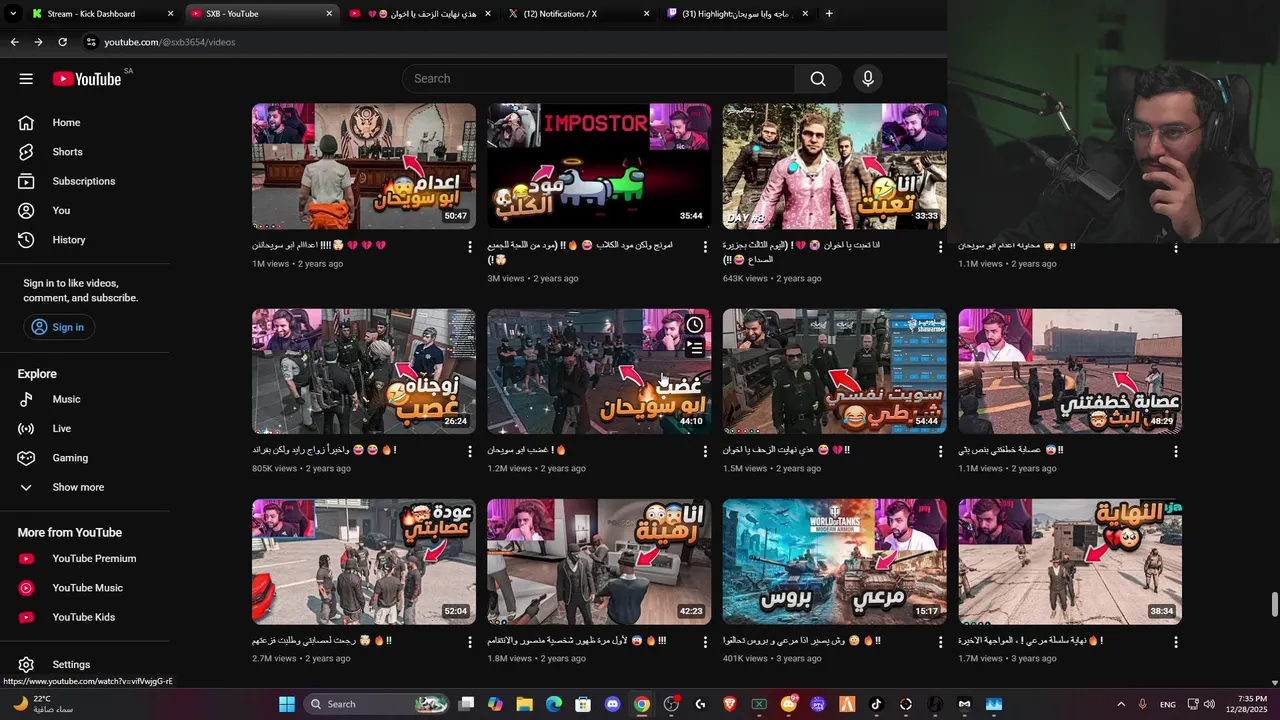The width and height of the screenshot is (1280, 720).
Task: Open the 26:24 video thumbnail
Action: pyautogui.click(x=364, y=371)
